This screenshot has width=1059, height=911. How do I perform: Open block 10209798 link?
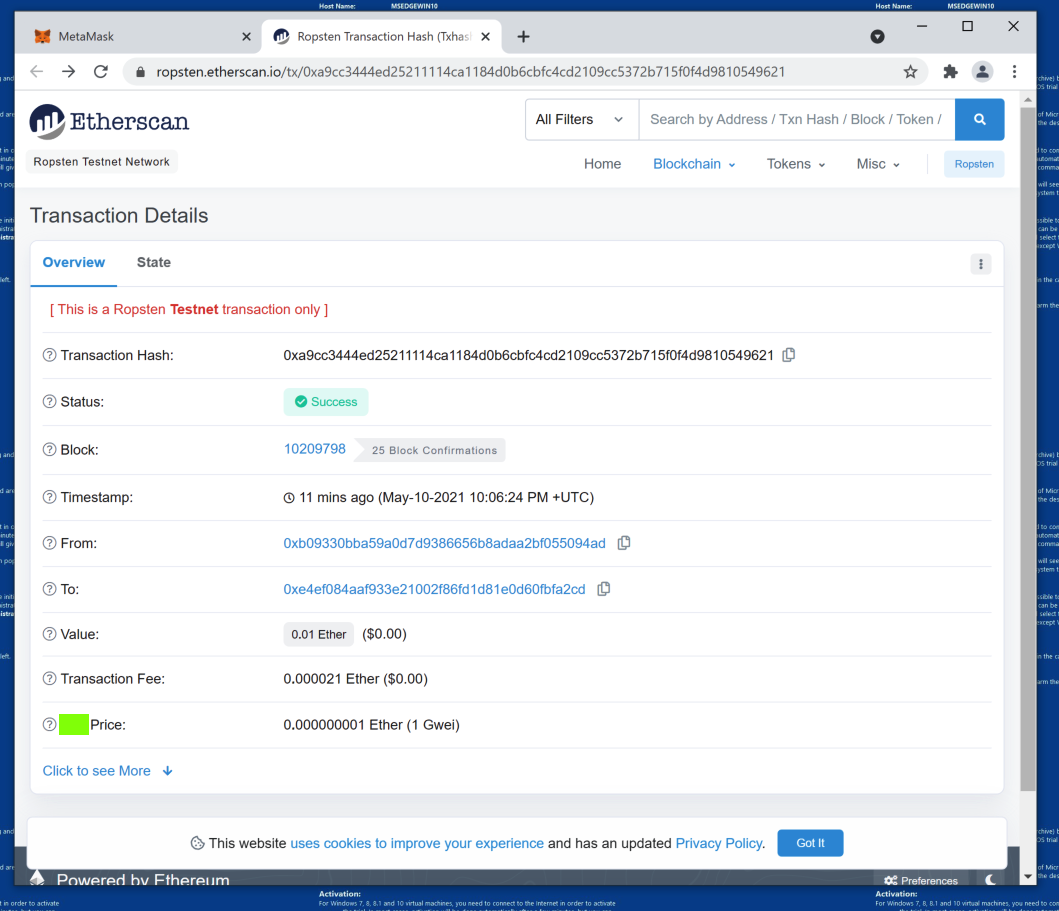click(x=315, y=449)
